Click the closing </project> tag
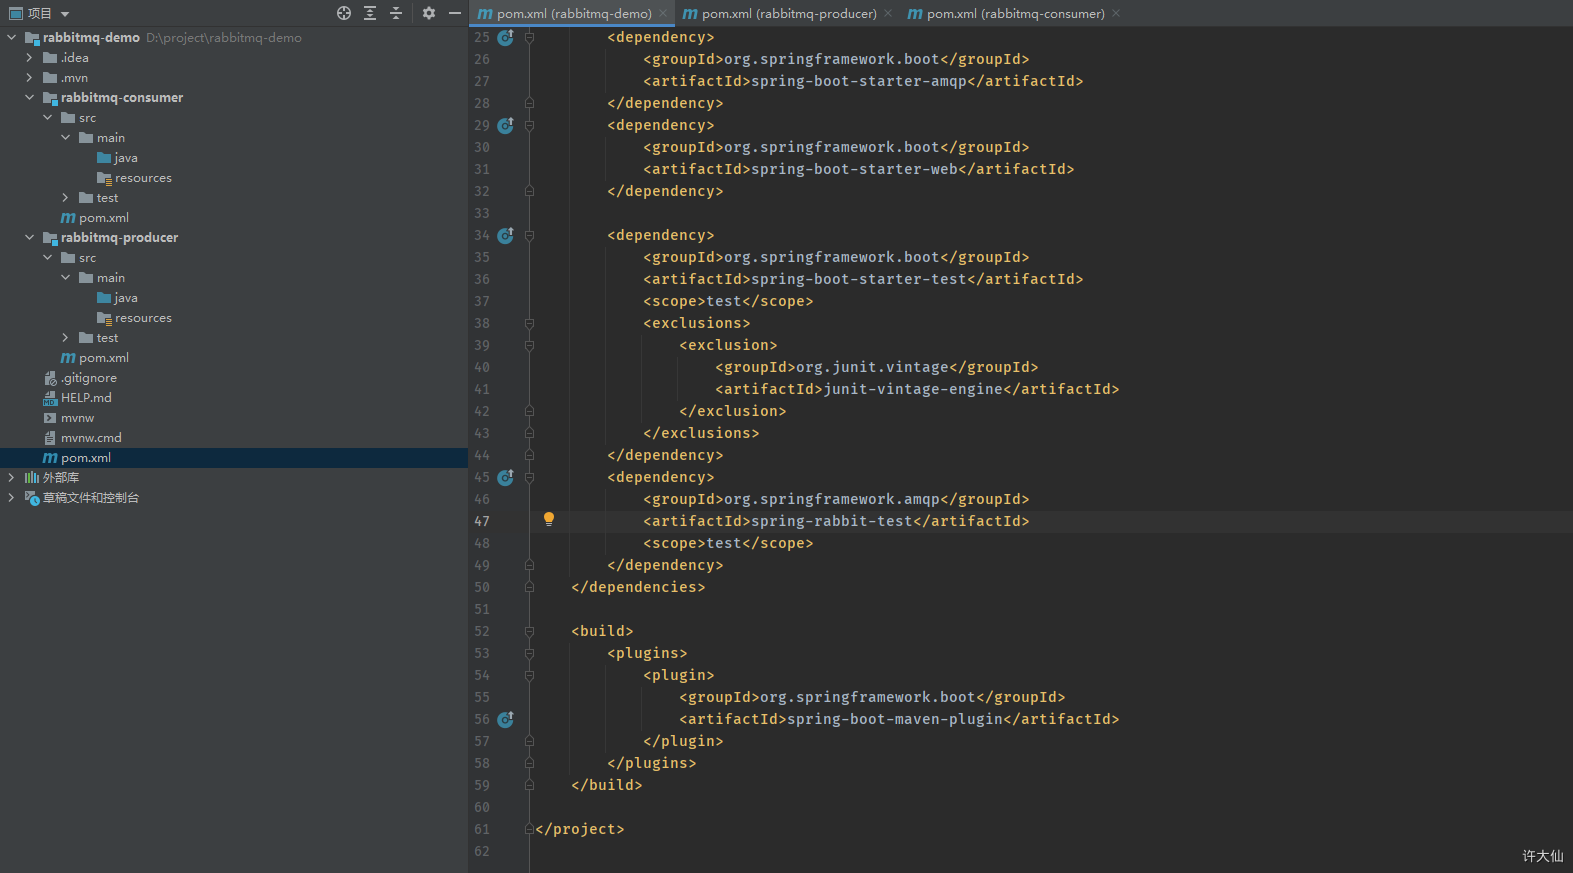The height and width of the screenshot is (873, 1573). click(580, 829)
